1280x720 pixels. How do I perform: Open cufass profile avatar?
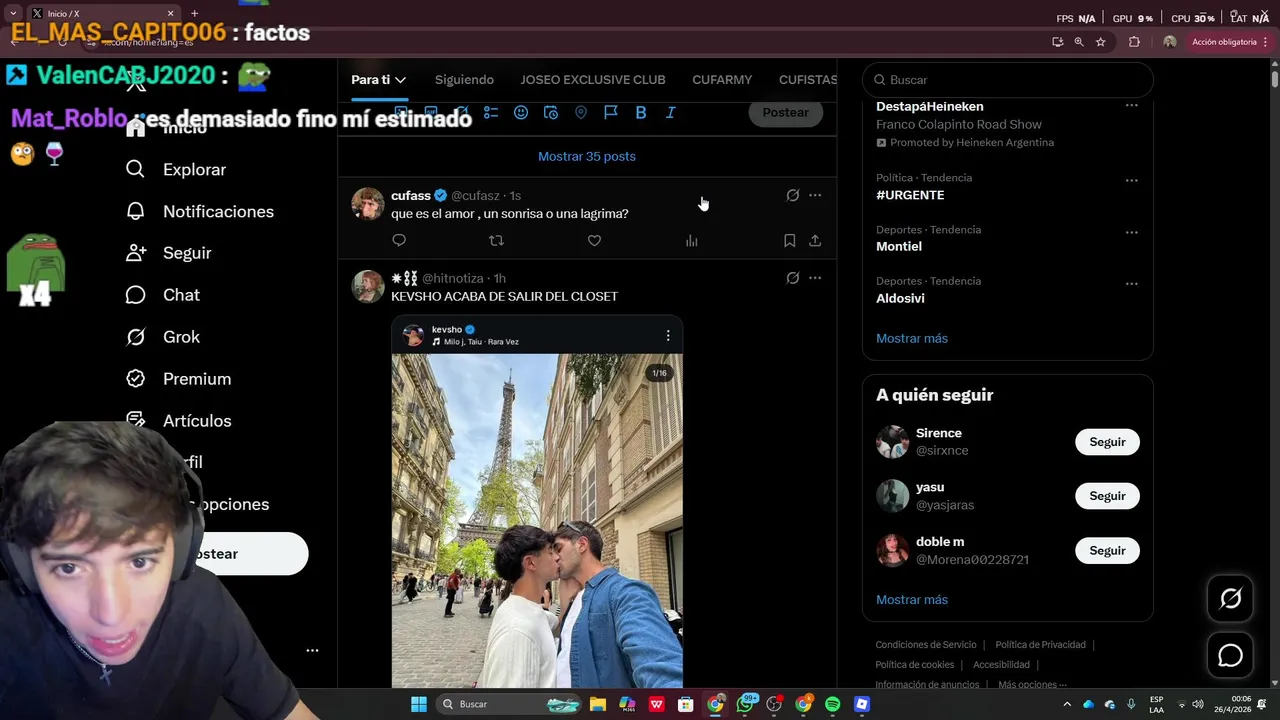pyautogui.click(x=368, y=203)
